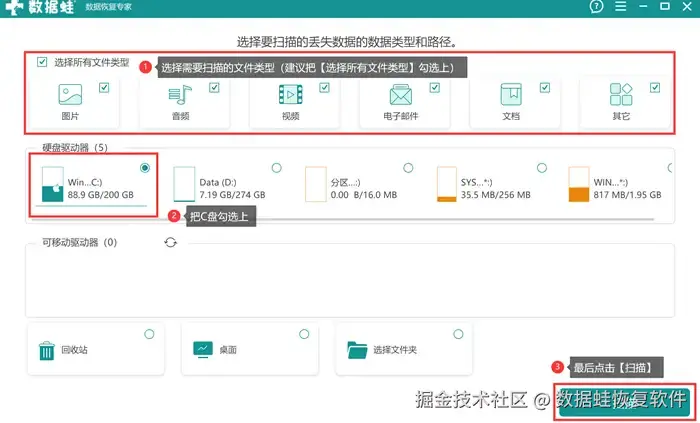The image size is (700, 423).
Task: Uncheck the 图片 checkbox
Action: point(104,87)
